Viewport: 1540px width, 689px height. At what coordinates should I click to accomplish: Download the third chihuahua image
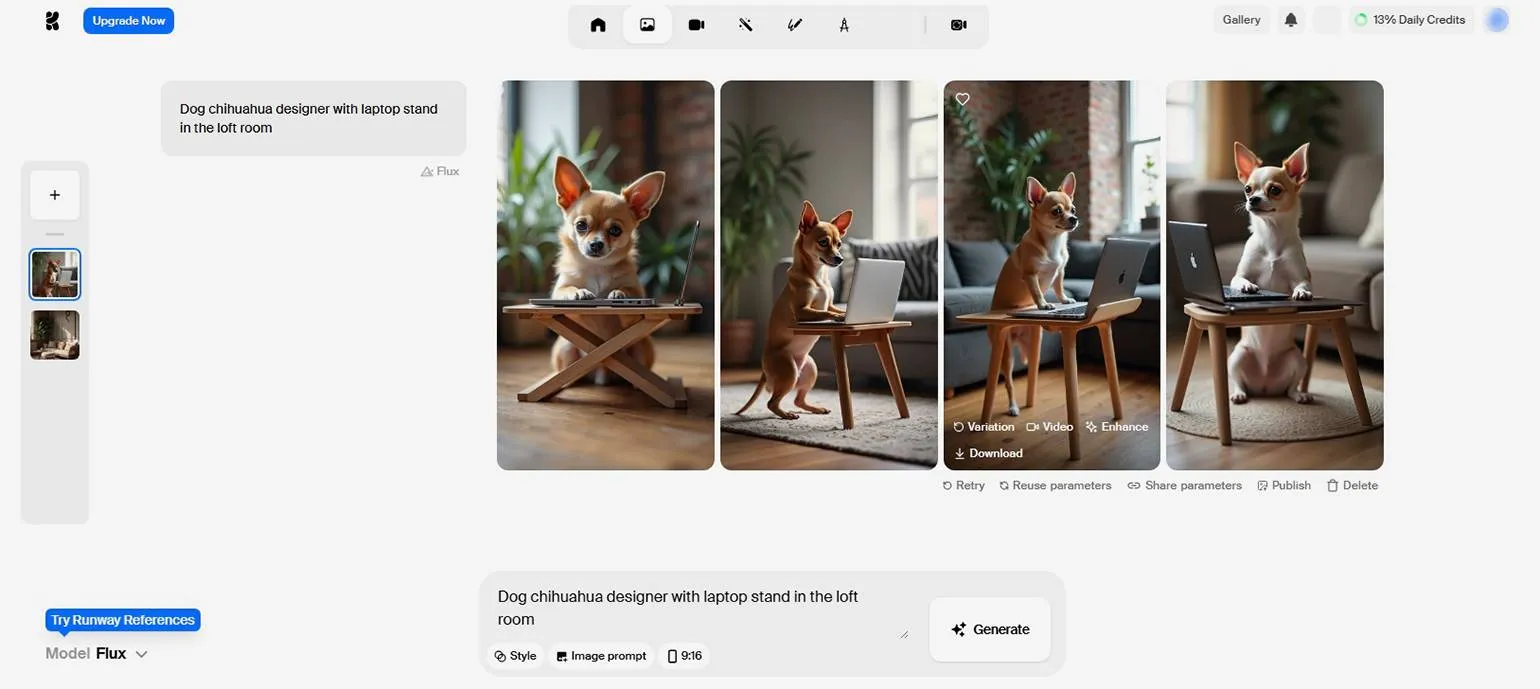[x=988, y=453]
